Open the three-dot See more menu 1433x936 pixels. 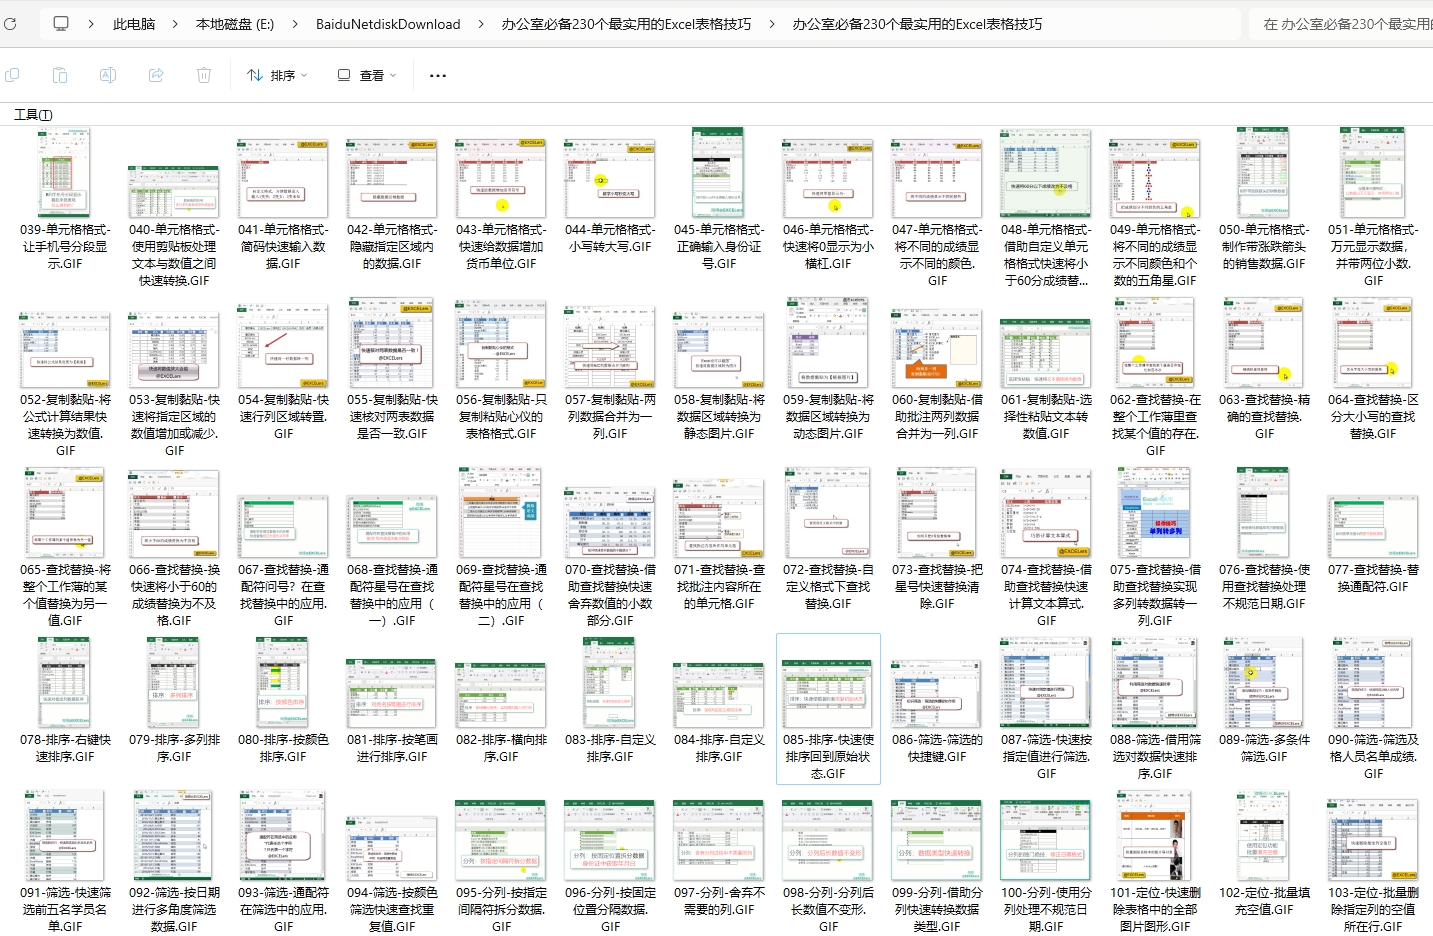pos(437,75)
